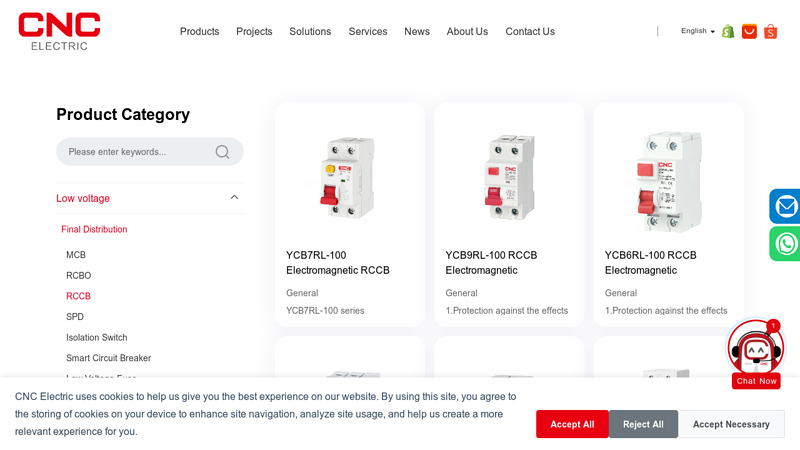800x450 pixels.
Task: Open the Products menu
Action: [199, 32]
